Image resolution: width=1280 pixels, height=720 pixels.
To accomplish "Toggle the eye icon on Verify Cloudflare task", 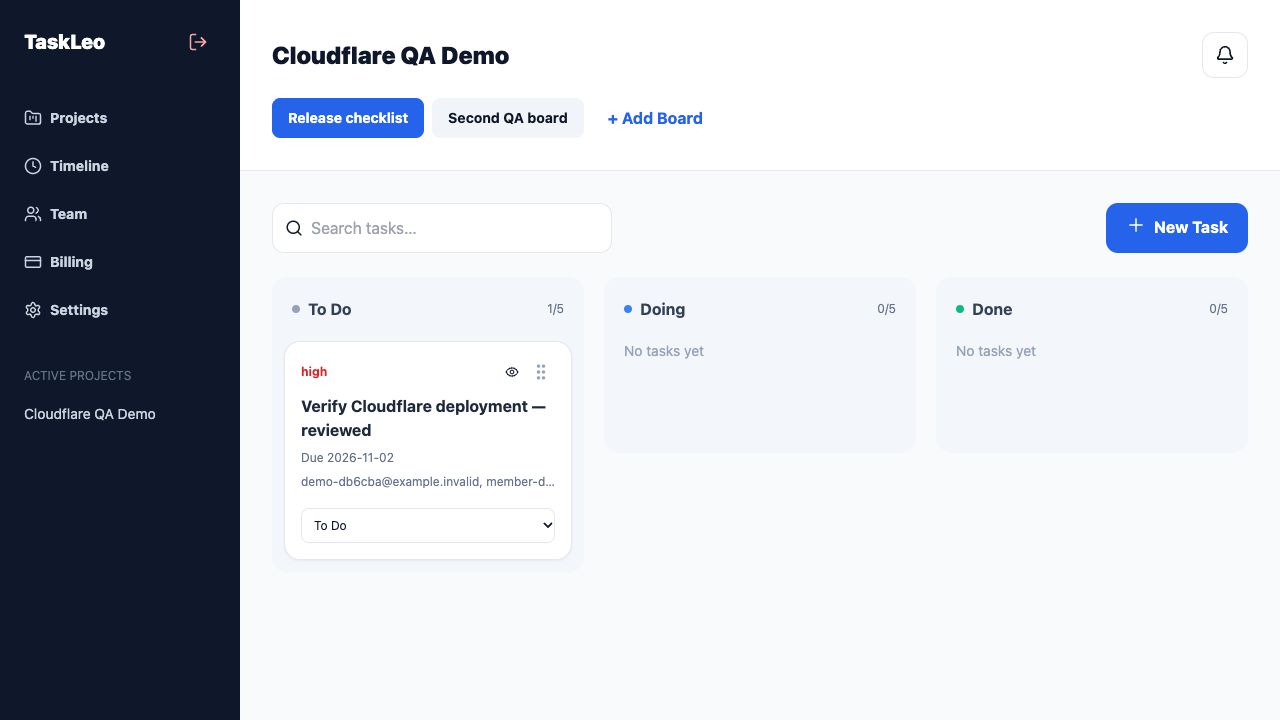I will [x=512, y=372].
